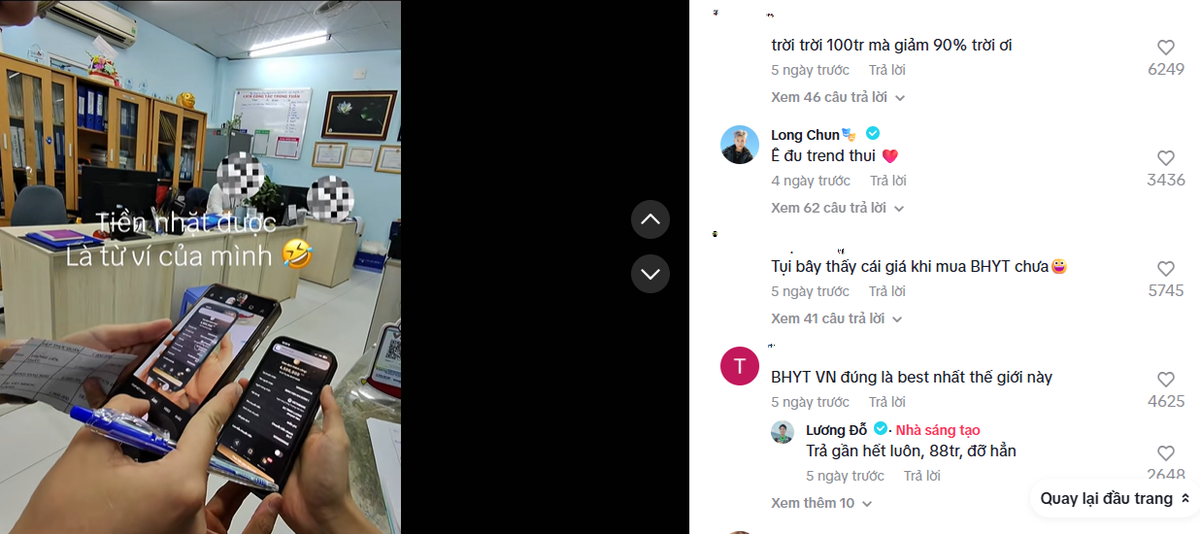Viewport: 1200px width, 534px height.
Task: Go to the next video with down arrow
Action: 650,273
